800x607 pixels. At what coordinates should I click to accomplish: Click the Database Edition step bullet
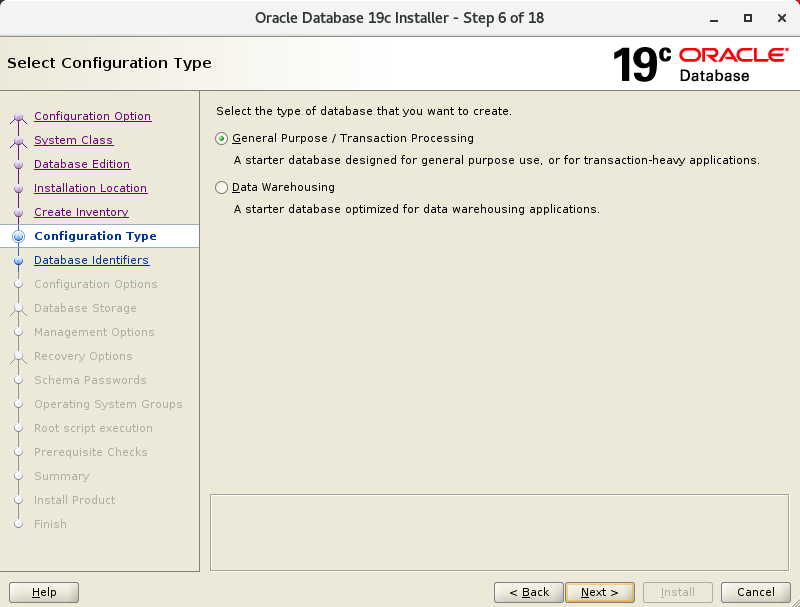point(19,165)
